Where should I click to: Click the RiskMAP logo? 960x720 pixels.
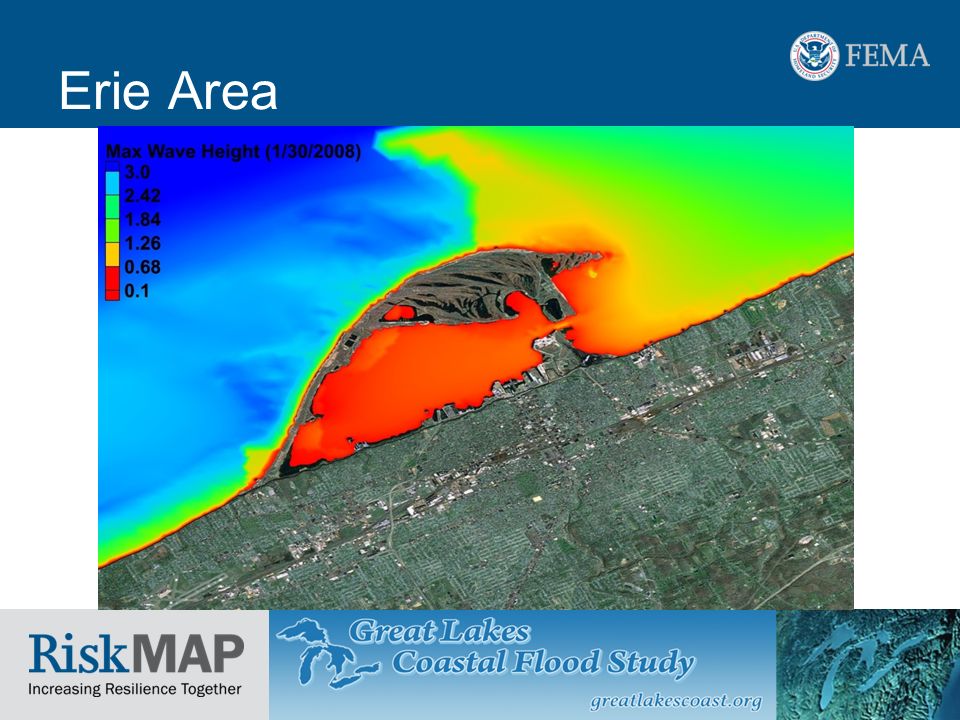[136, 653]
